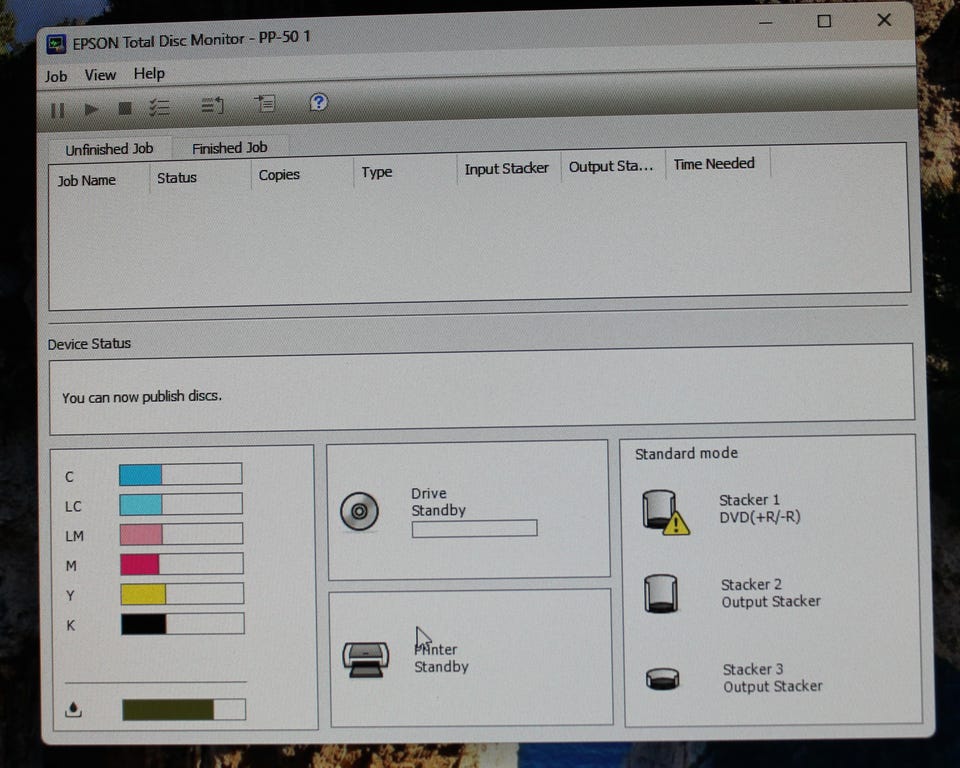Screen dimensions: 960x768
Task: Click the ink drop maintenance icon
Action: [x=73, y=709]
